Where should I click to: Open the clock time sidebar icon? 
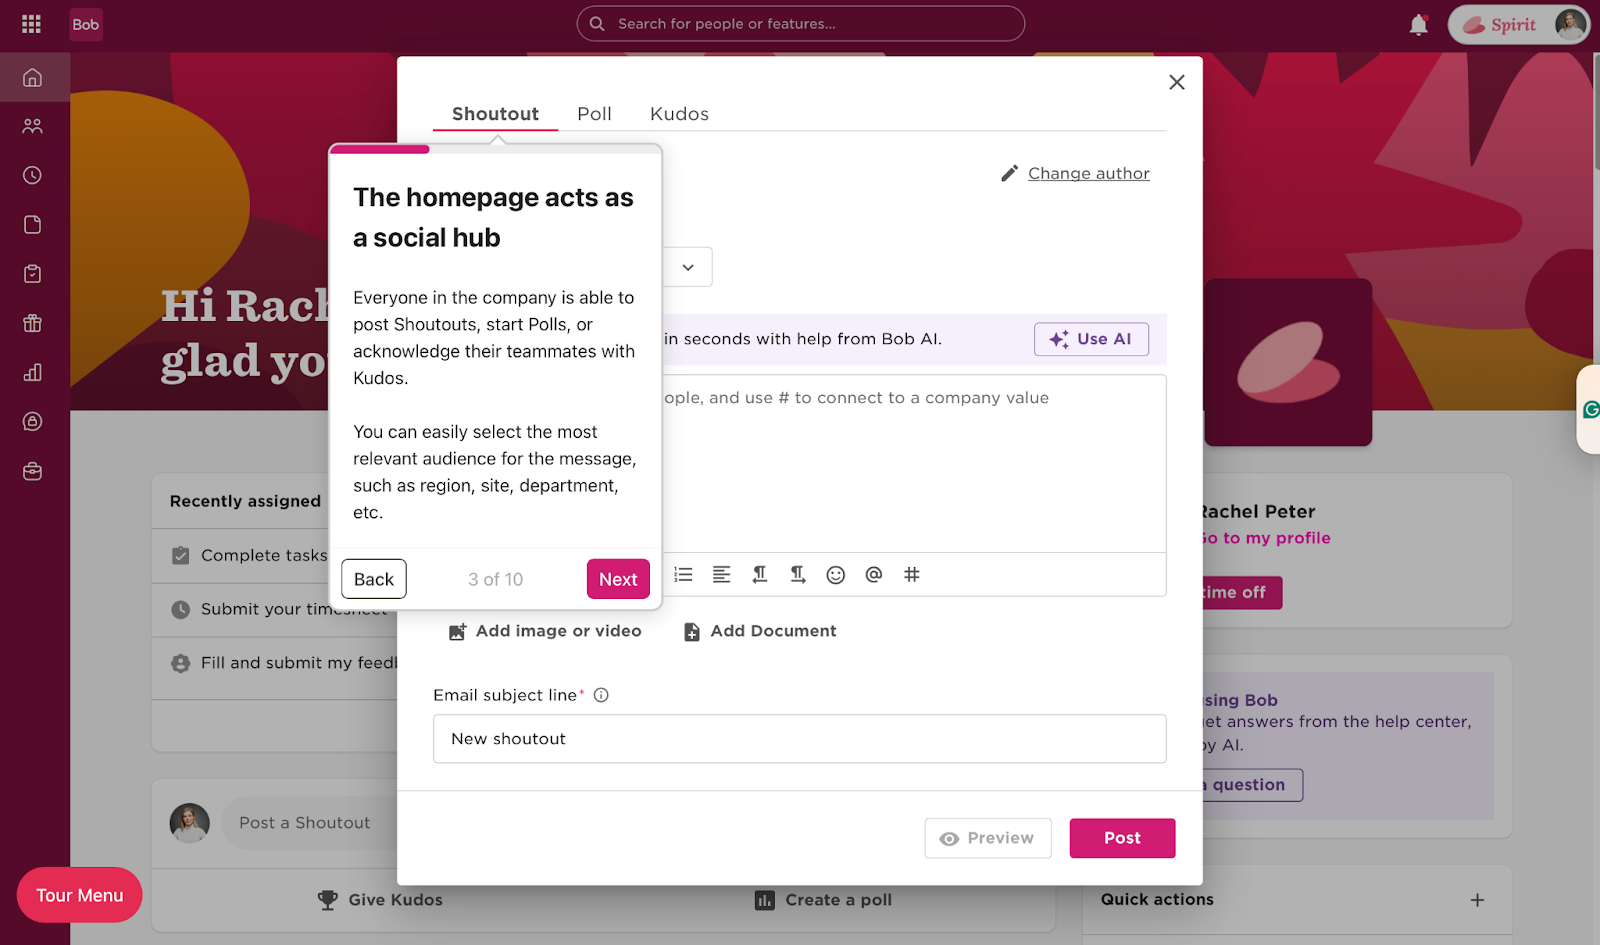(33, 175)
